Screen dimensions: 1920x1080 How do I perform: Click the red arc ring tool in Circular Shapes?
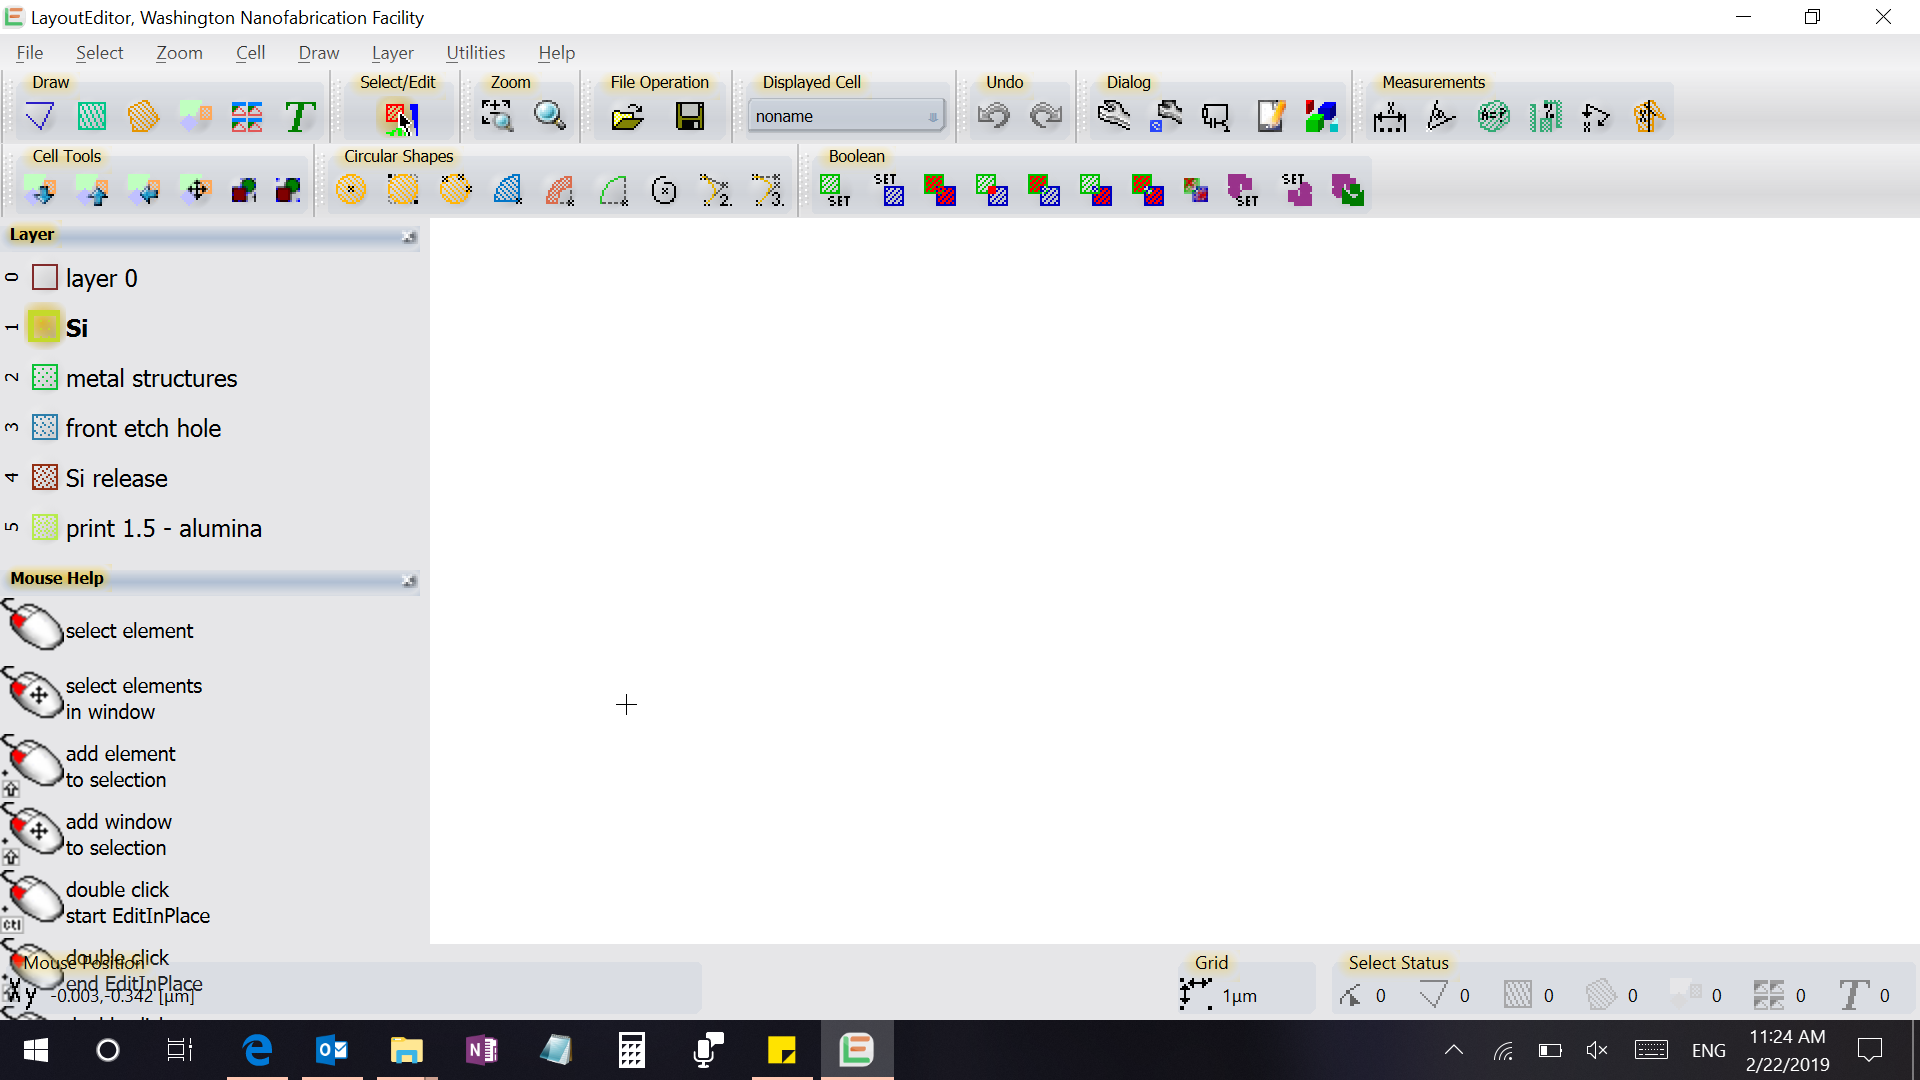[560, 190]
